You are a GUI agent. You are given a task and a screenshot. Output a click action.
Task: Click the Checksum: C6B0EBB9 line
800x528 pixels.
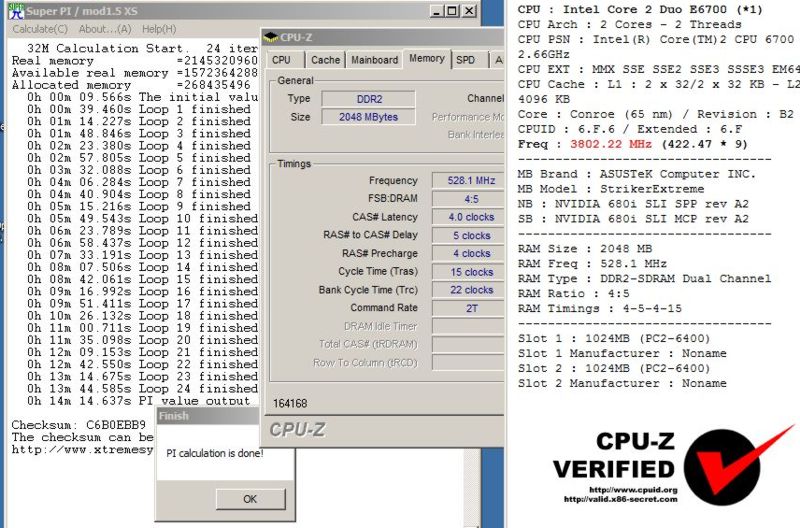coord(79,424)
